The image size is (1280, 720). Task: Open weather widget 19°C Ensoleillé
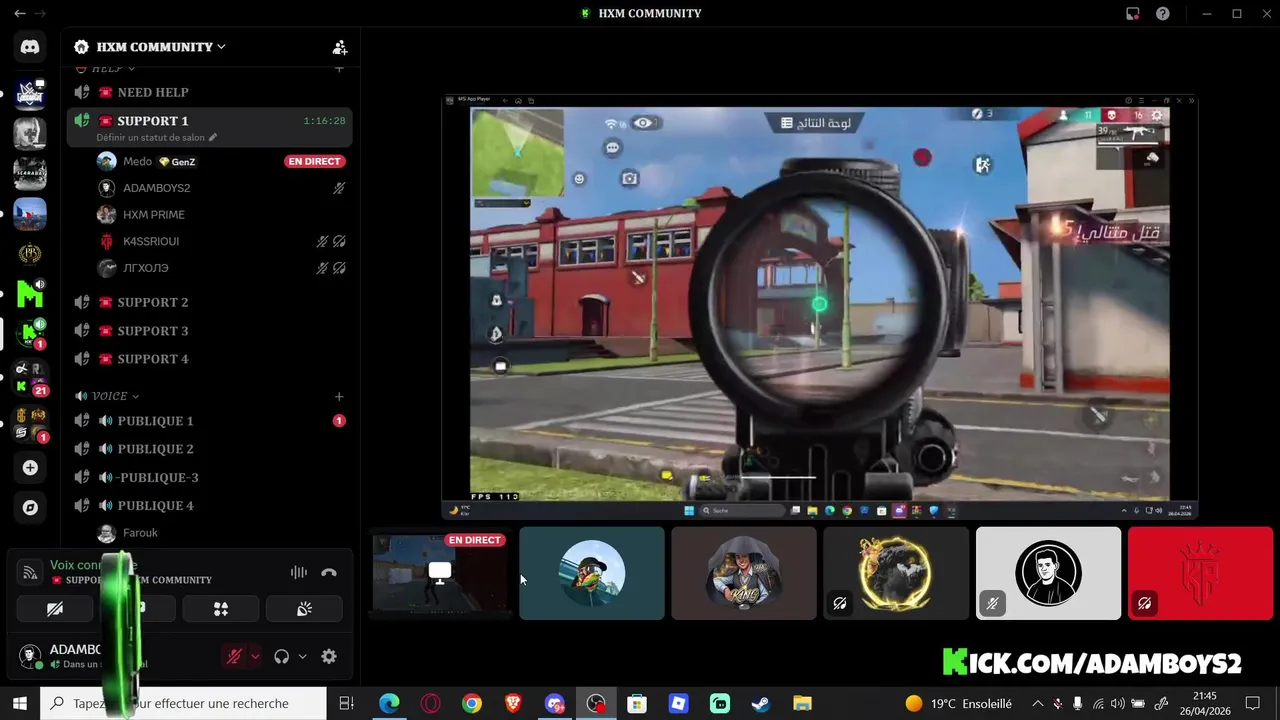(x=958, y=703)
